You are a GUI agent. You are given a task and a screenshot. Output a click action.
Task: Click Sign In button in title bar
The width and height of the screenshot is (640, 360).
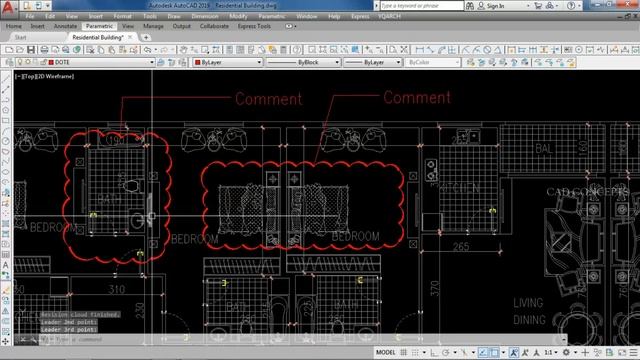[x=491, y=6]
